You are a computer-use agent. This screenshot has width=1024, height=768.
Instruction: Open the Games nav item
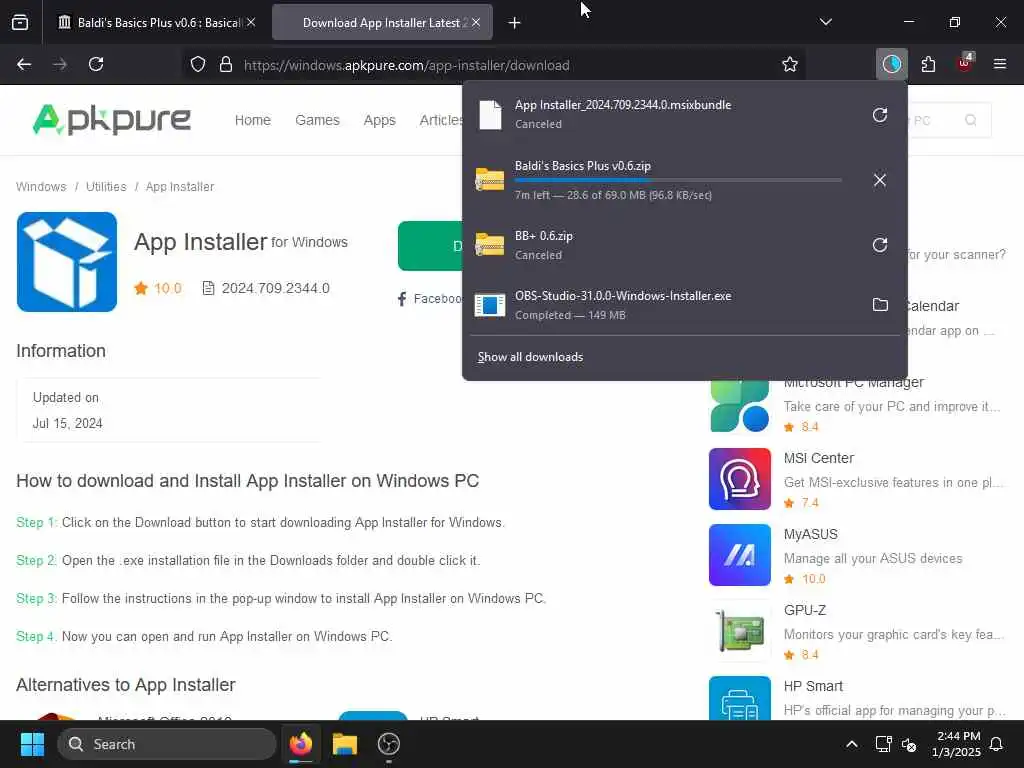click(x=317, y=120)
